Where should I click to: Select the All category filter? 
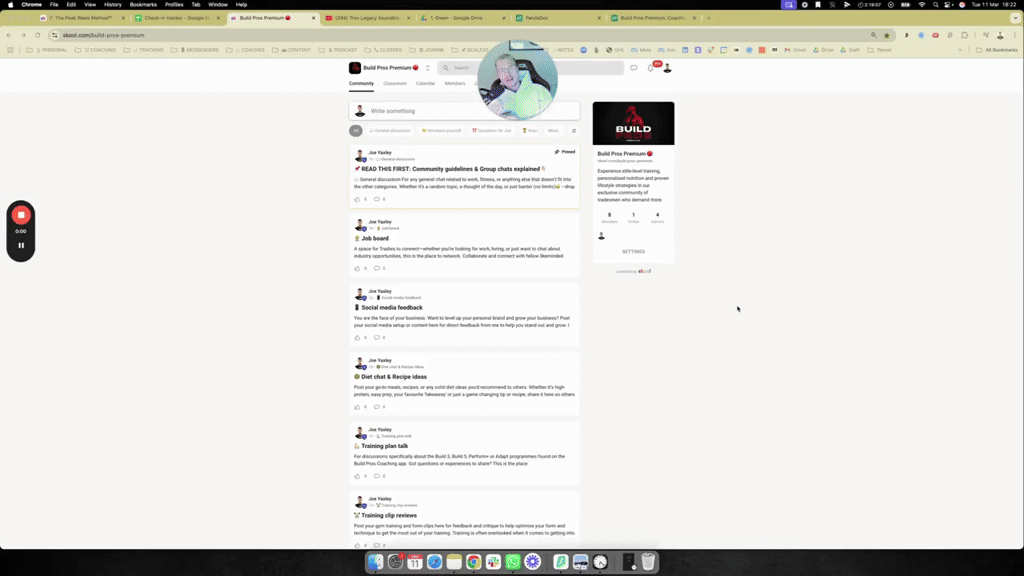pyautogui.click(x=356, y=131)
